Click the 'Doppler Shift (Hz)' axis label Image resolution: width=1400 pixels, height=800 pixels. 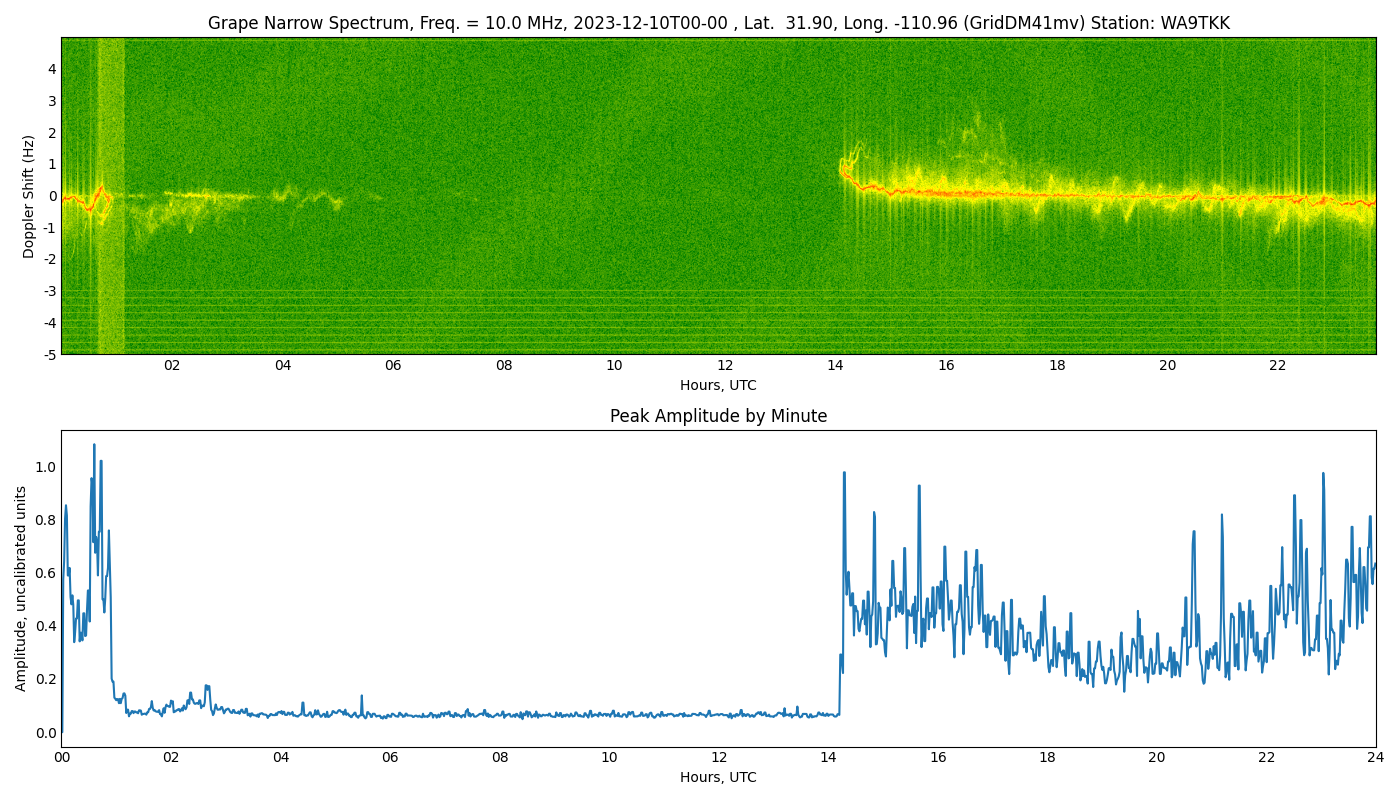pyautogui.click(x=29, y=196)
